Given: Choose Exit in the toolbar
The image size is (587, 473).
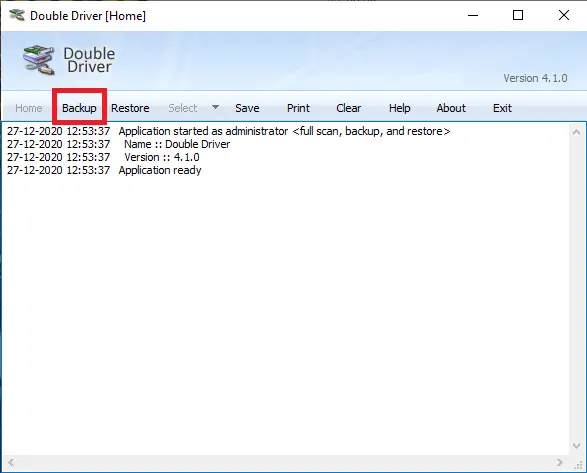Looking at the screenshot, I should [502, 108].
